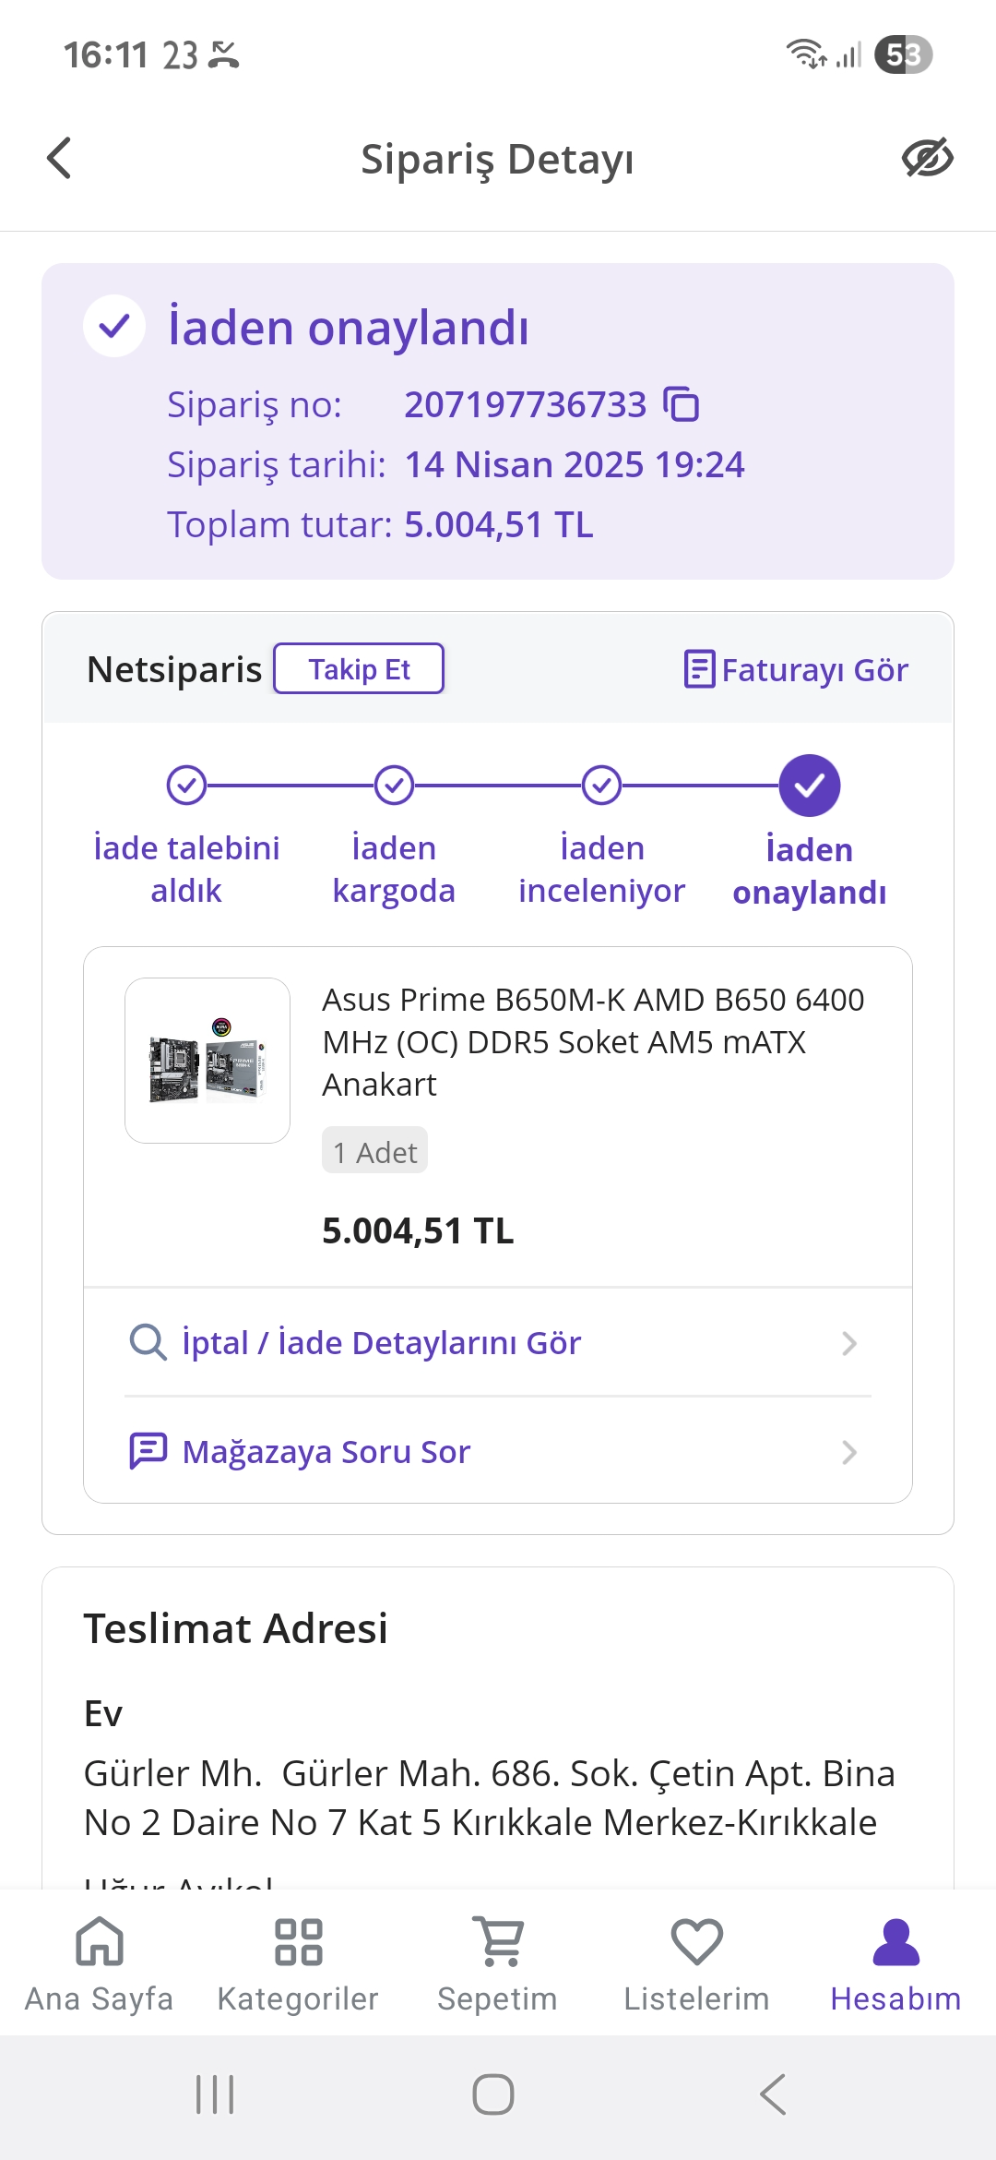The height and width of the screenshot is (2160, 996).
Task: Tap the Takip Et follow button
Action: [x=359, y=669]
